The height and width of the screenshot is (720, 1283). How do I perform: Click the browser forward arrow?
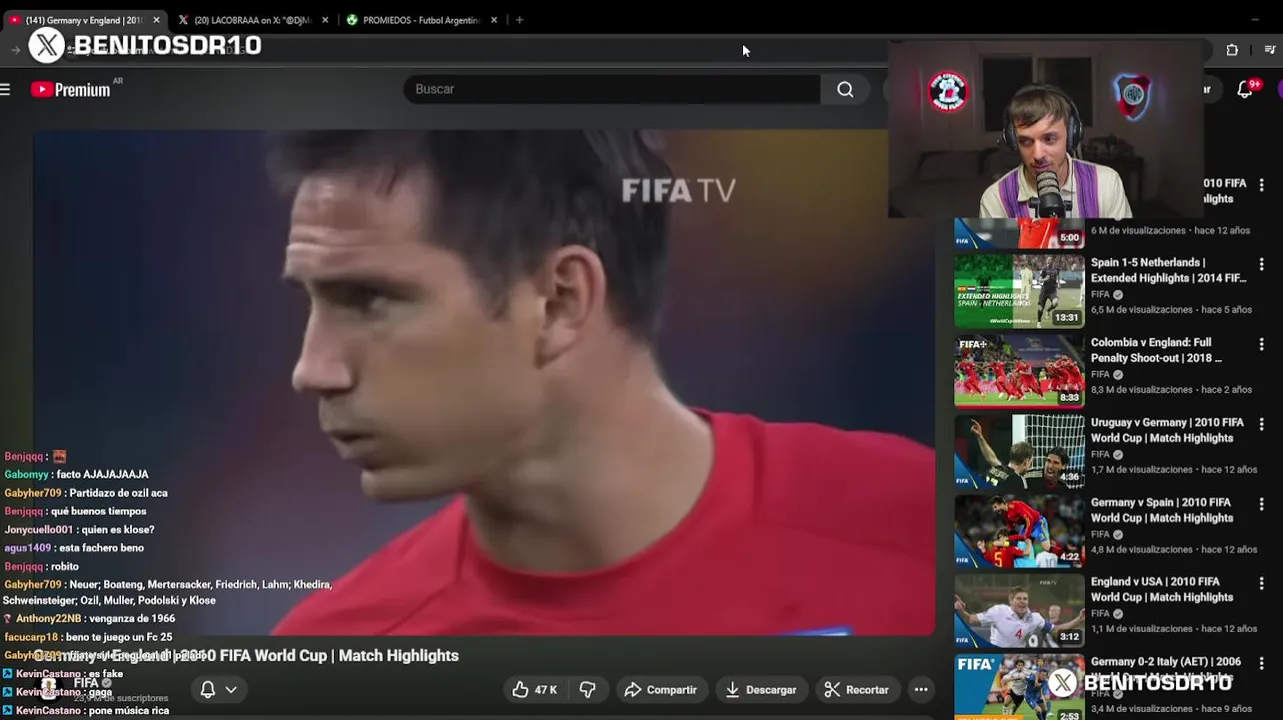pyautogui.click(x=15, y=50)
